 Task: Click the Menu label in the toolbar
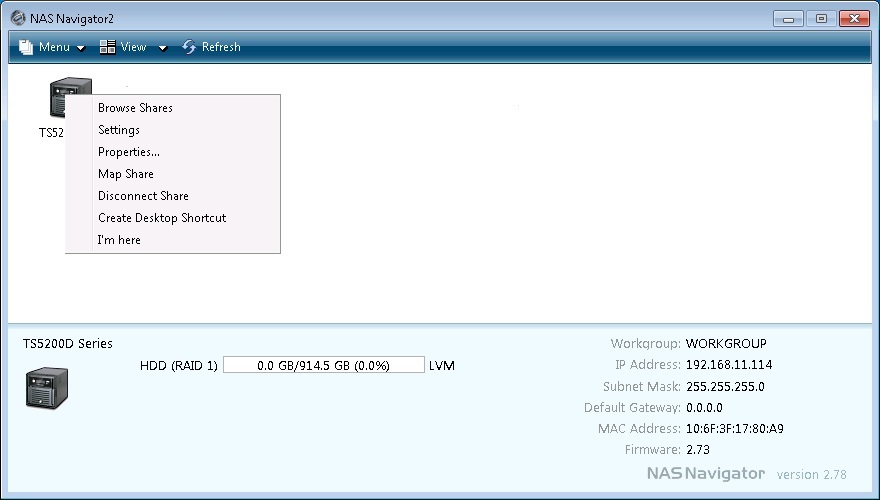coord(54,47)
